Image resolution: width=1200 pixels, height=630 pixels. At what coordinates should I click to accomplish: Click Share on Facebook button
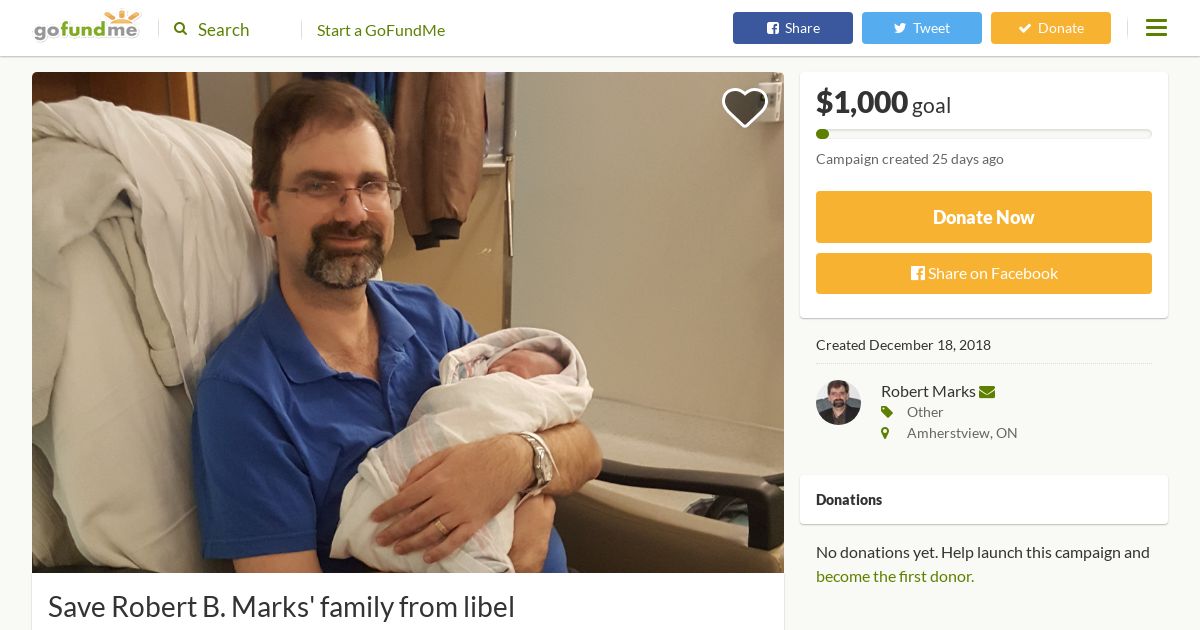(984, 273)
